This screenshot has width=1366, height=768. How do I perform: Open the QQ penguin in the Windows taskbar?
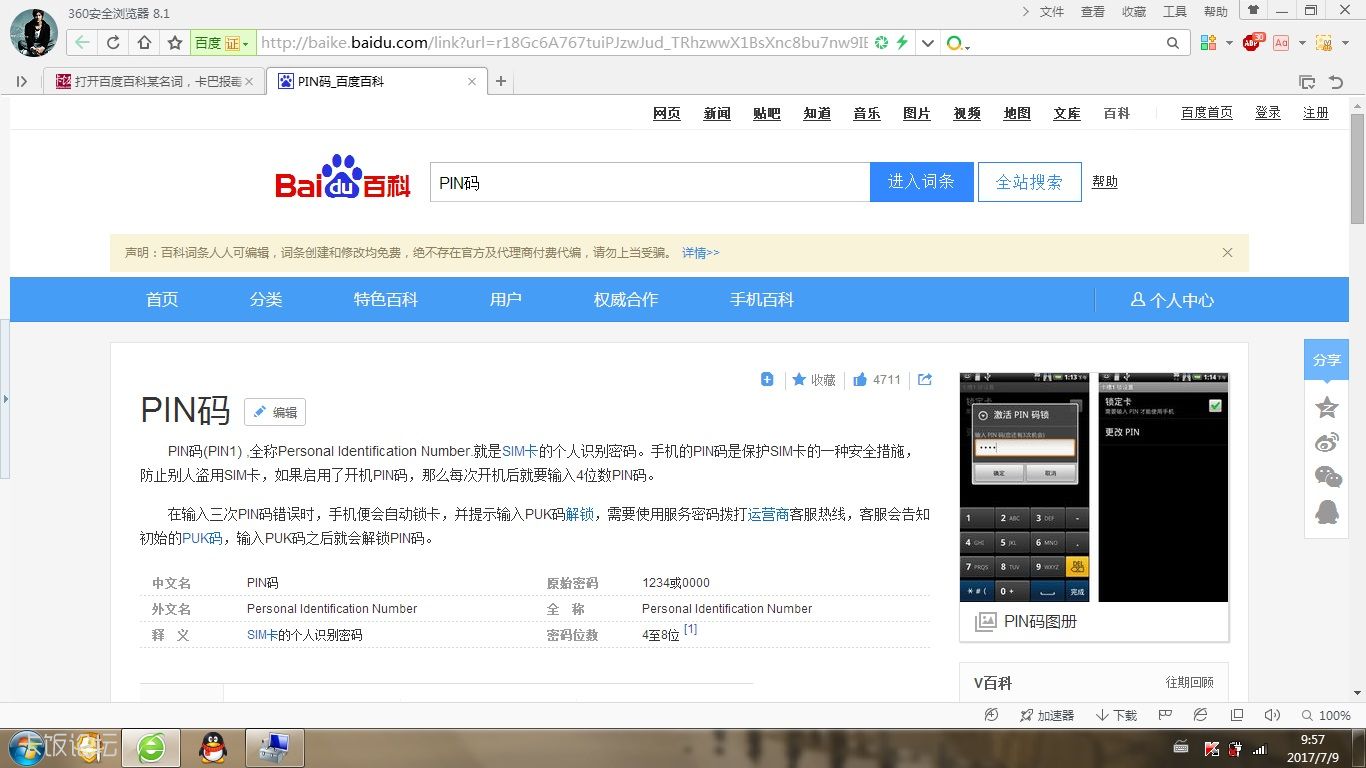212,747
